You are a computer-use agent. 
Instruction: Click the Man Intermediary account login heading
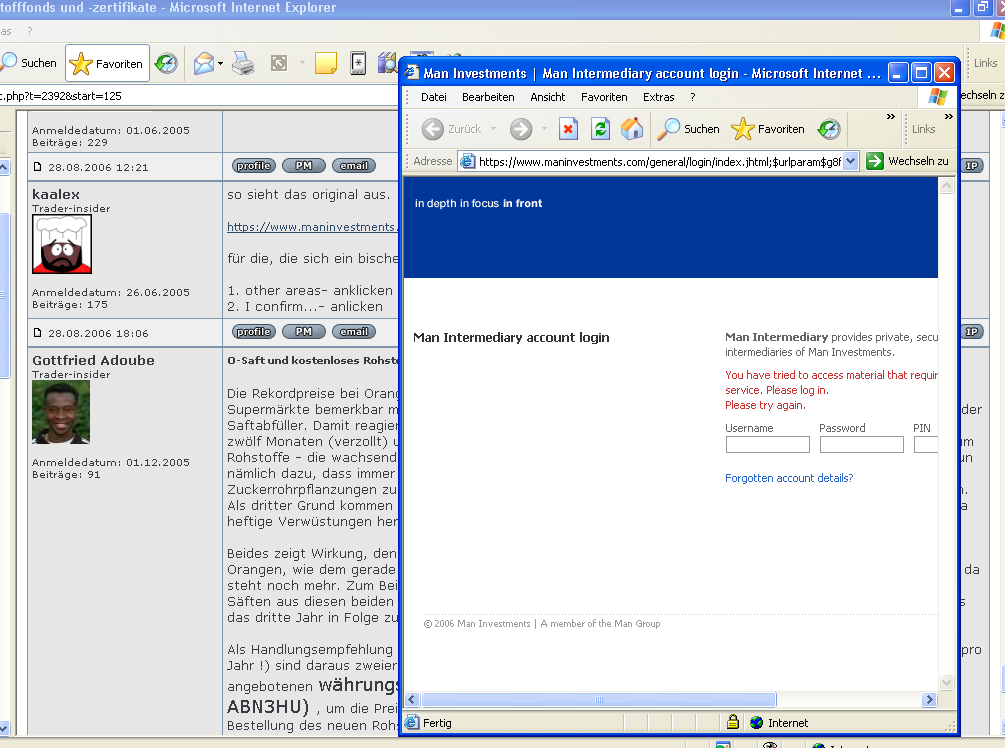click(511, 338)
